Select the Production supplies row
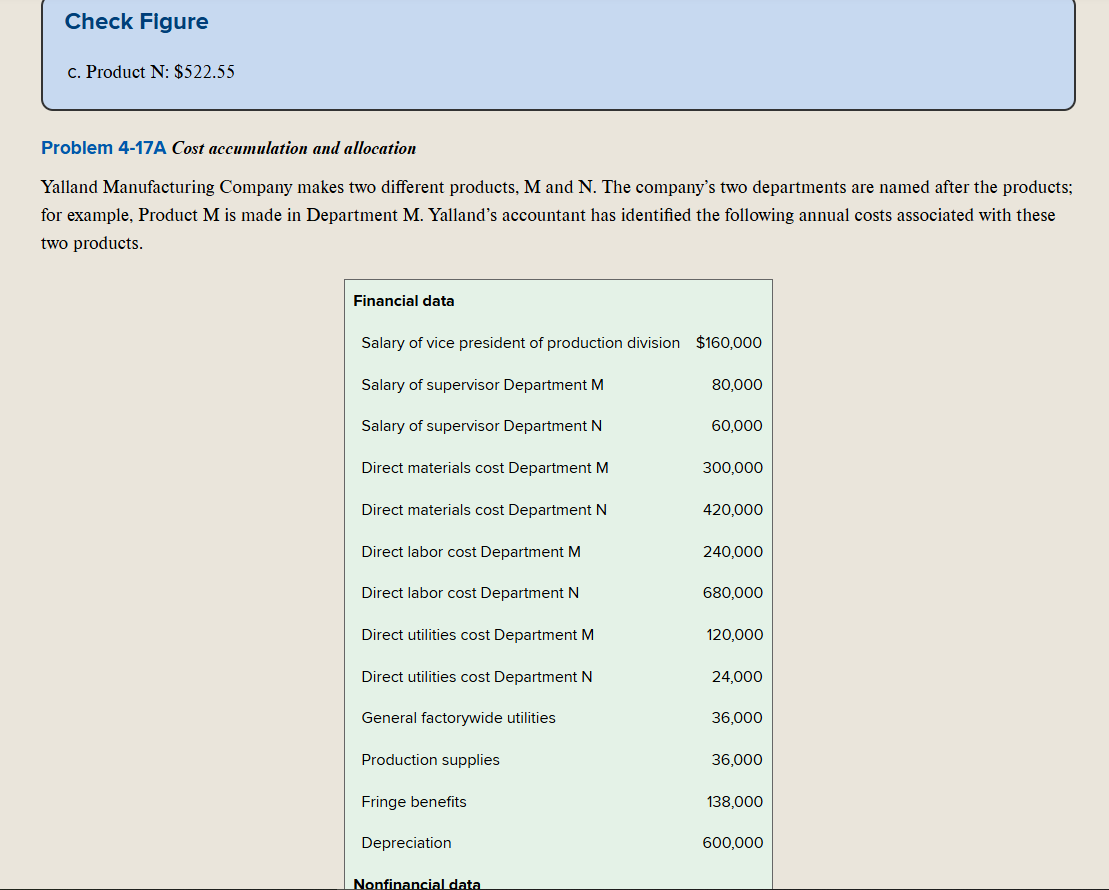Image resolution: width=1109 pixels, height=890 pixels. coord(430,760)
